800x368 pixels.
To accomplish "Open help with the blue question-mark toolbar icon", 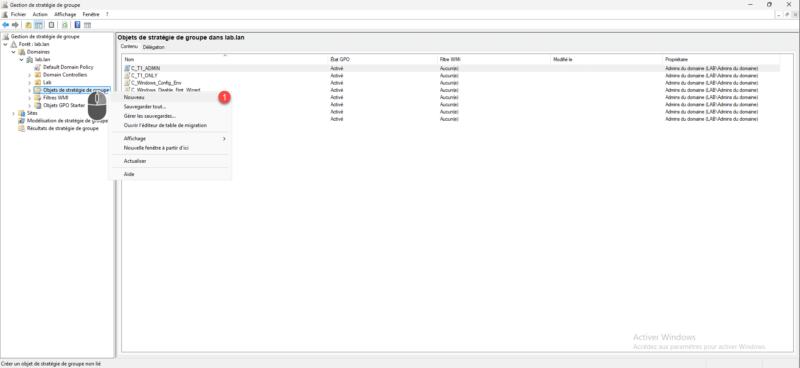I will click(78, 24).
